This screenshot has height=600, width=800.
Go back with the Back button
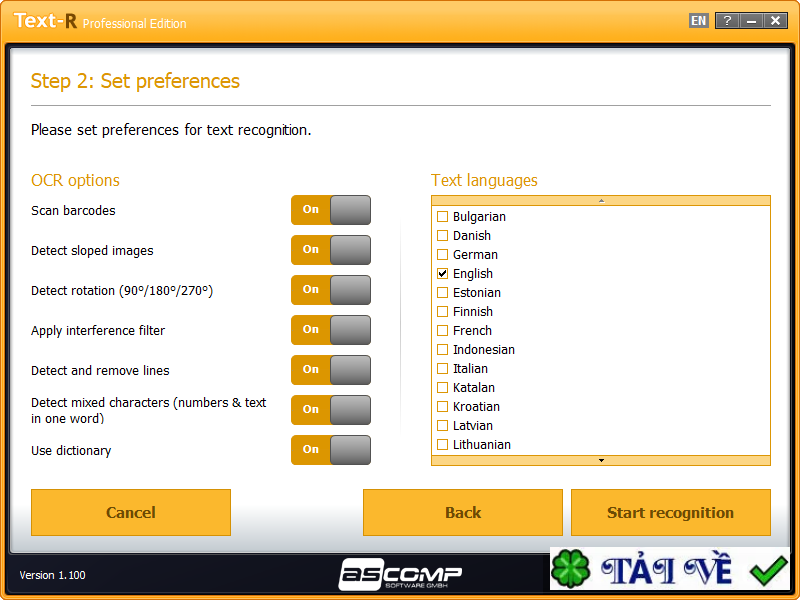463,512
